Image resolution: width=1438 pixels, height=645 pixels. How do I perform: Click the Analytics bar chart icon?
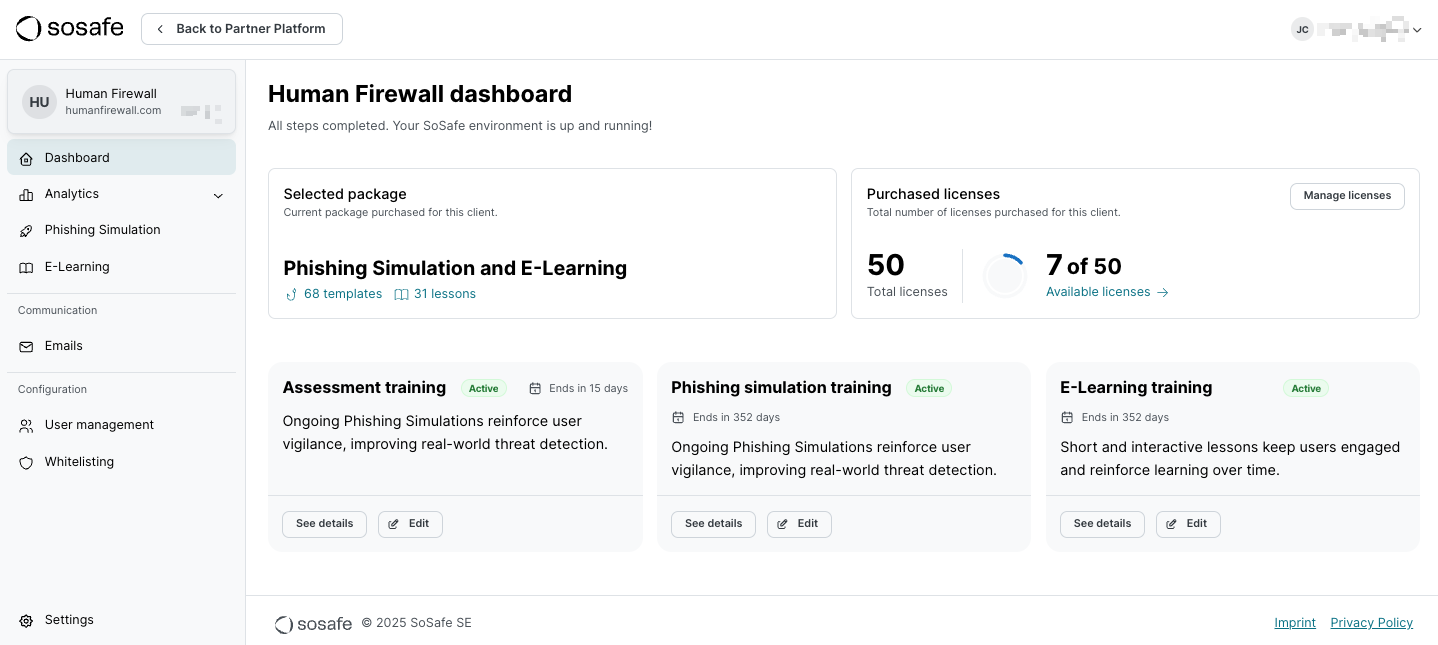[x=26, y=195]
